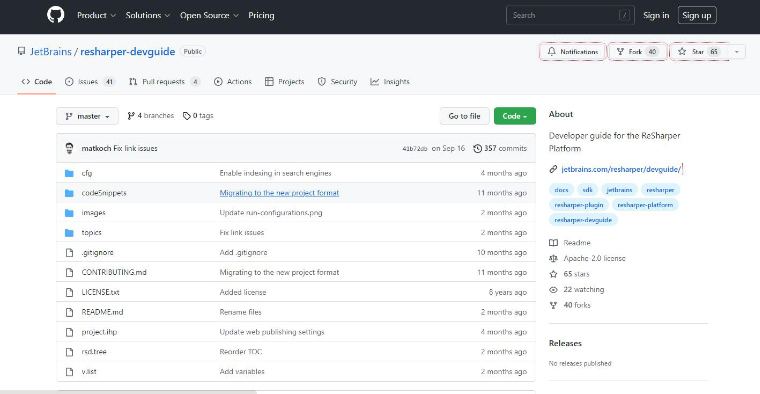Open the master branch selector

pyautogui.click(x=87, y=116)
